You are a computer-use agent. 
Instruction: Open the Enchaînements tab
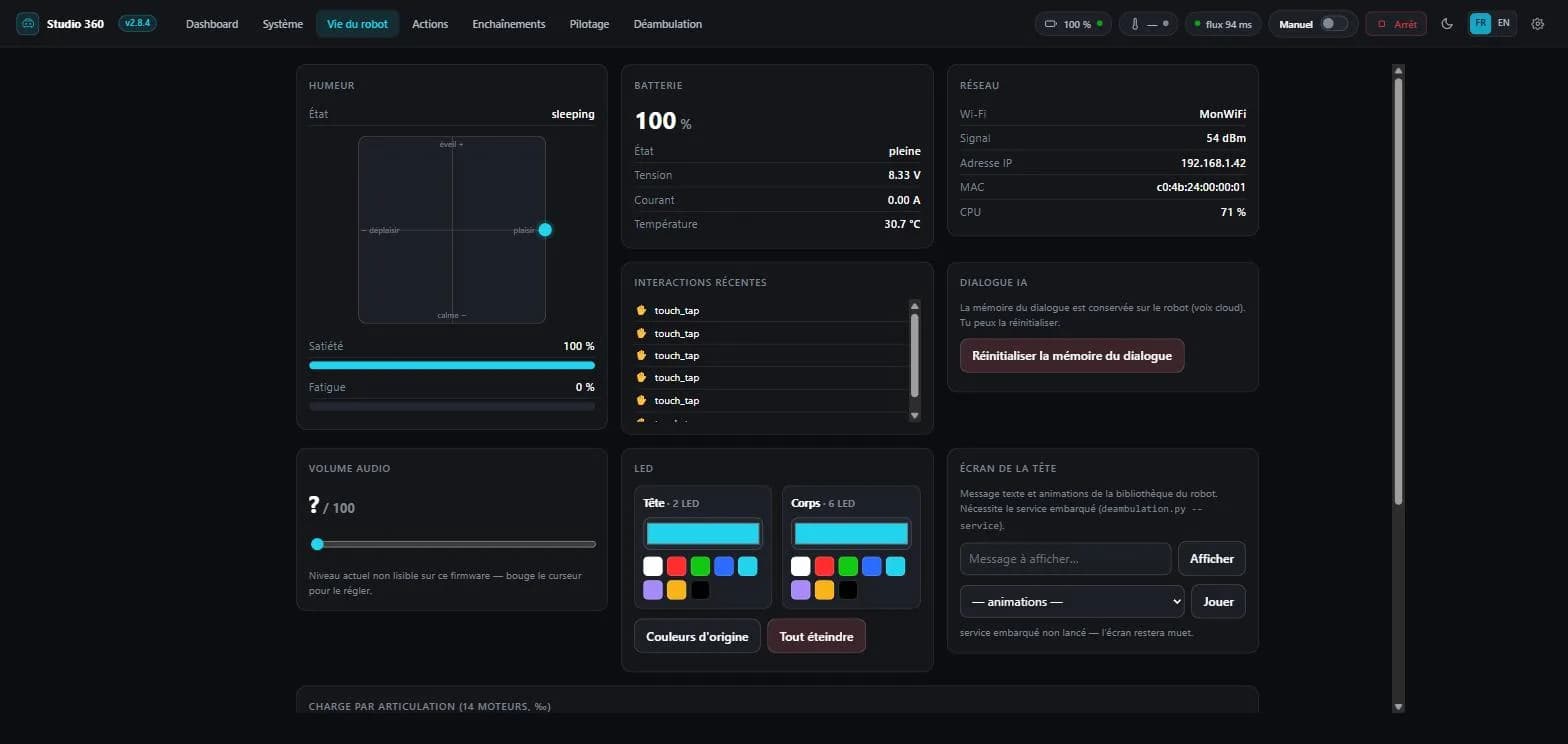[x=509, y=24]
